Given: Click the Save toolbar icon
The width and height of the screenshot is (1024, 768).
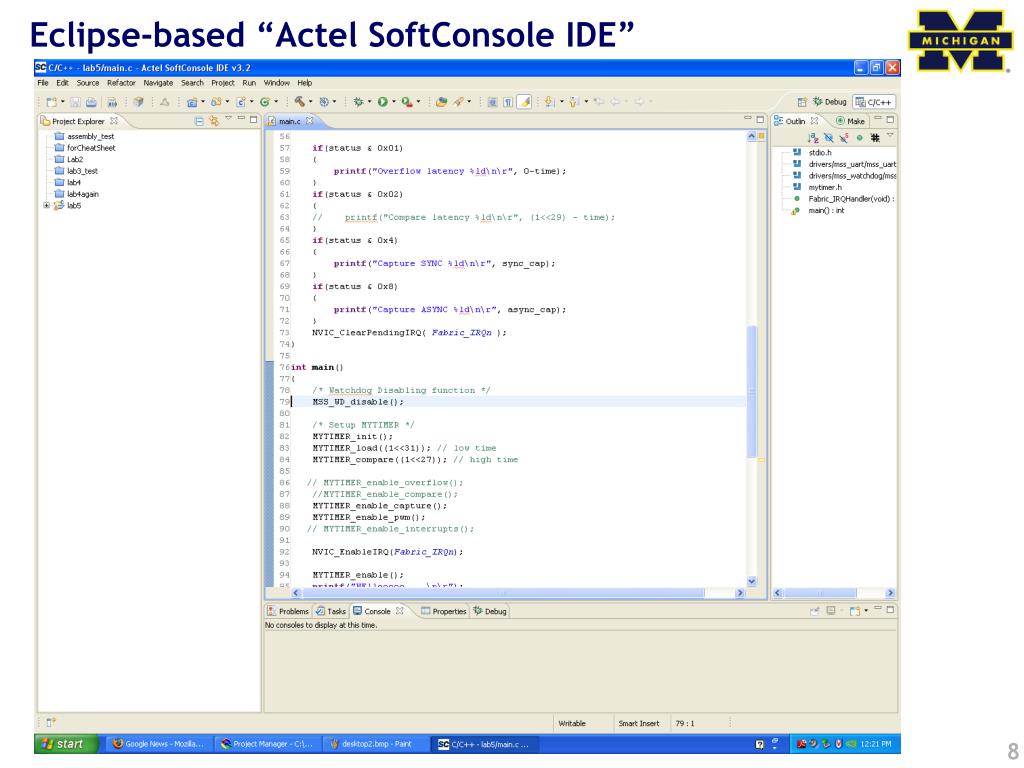Looking at the screenshot, I should (x=76, y=102).
